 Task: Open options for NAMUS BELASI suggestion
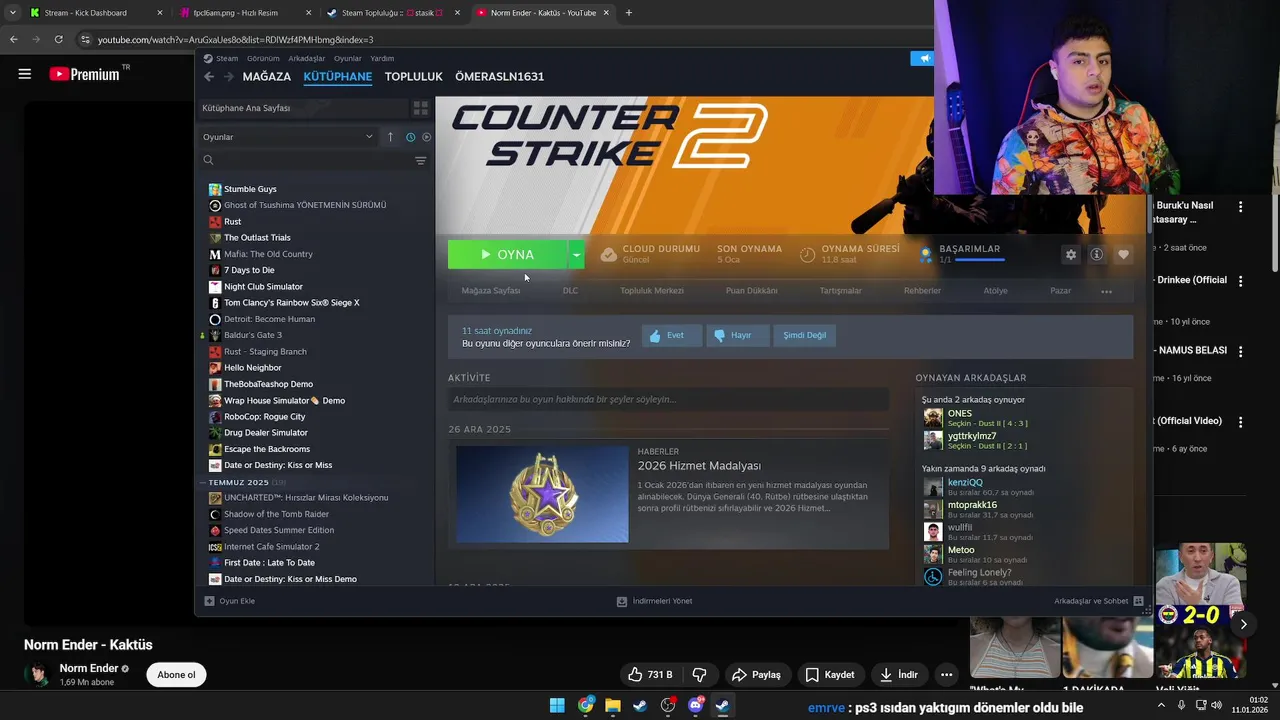point(1240,351)
